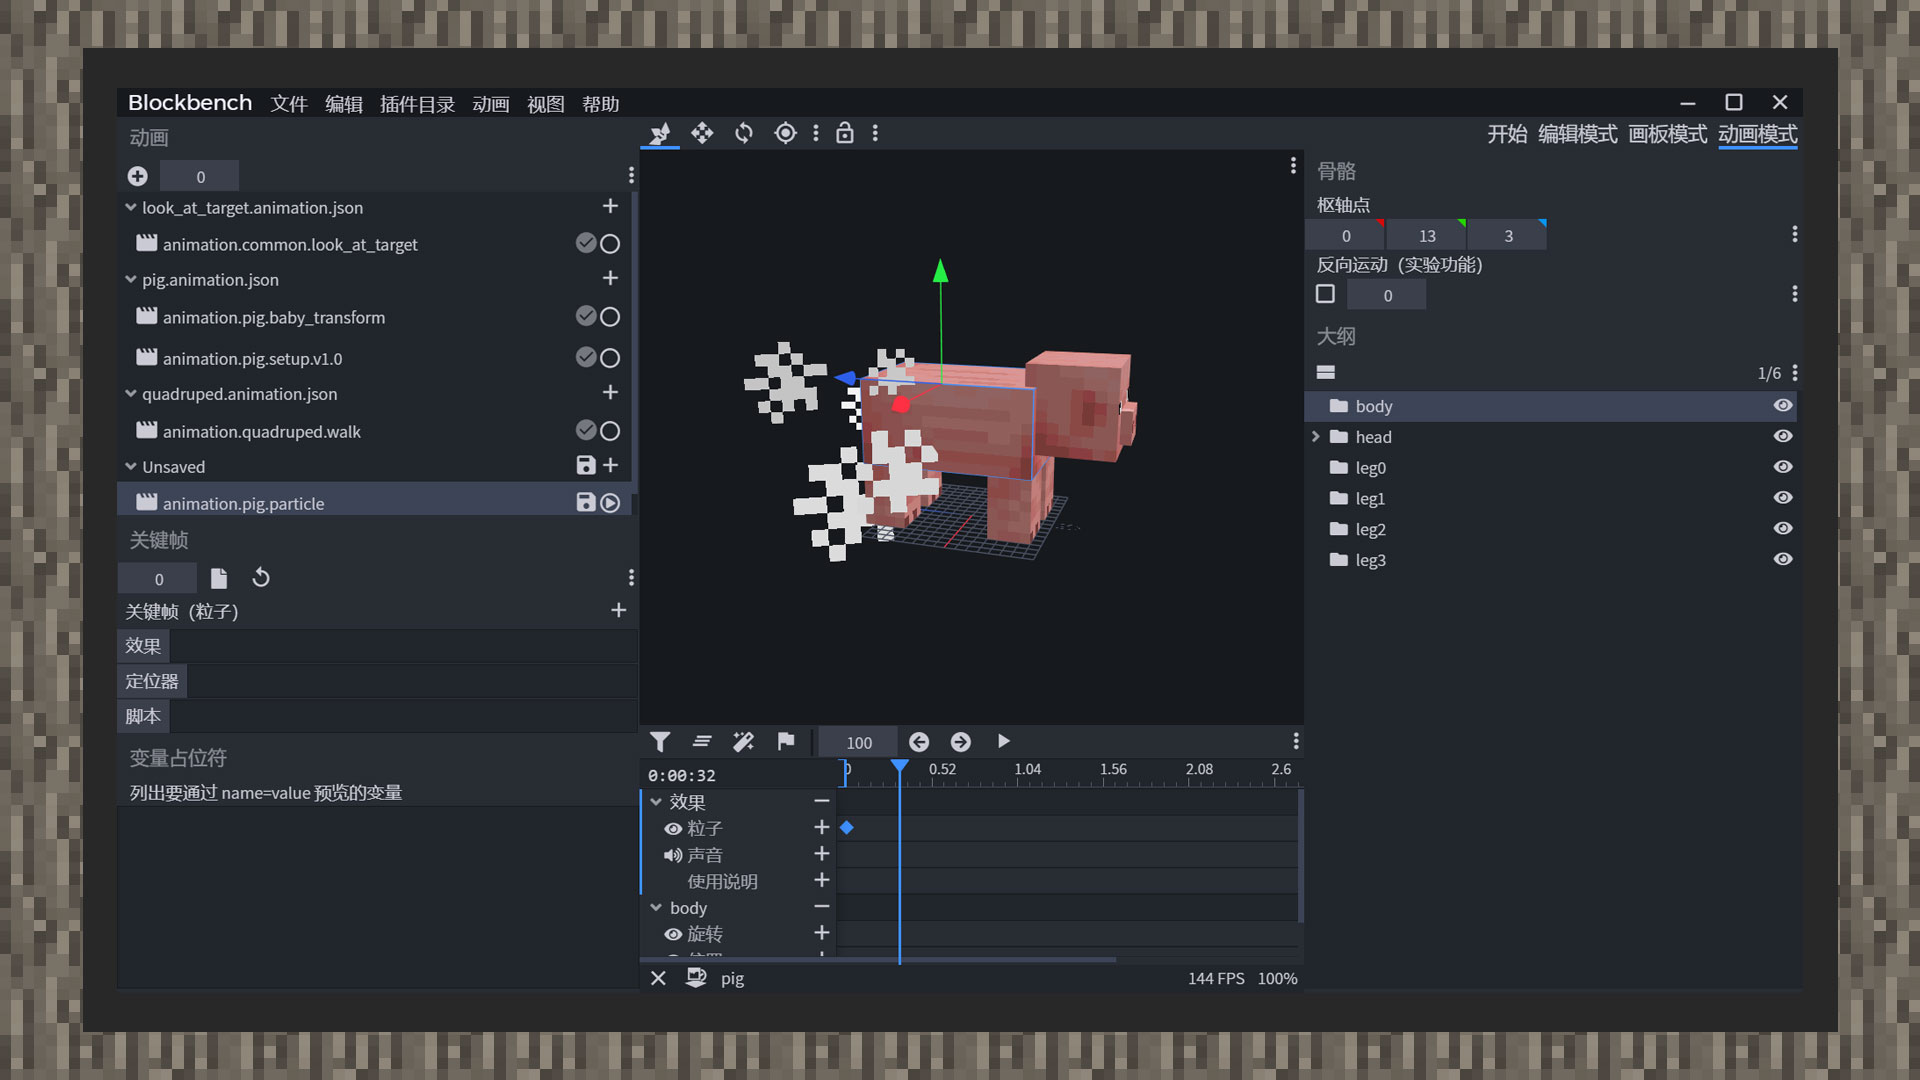
Task: Toggle the 粒子 channel eye icon
Action: point(673,829)
